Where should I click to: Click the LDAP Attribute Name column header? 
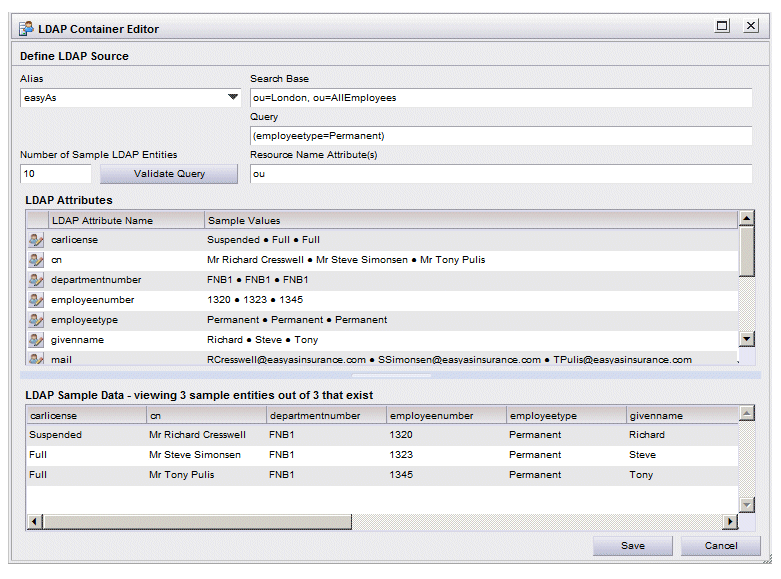(127, 220)
